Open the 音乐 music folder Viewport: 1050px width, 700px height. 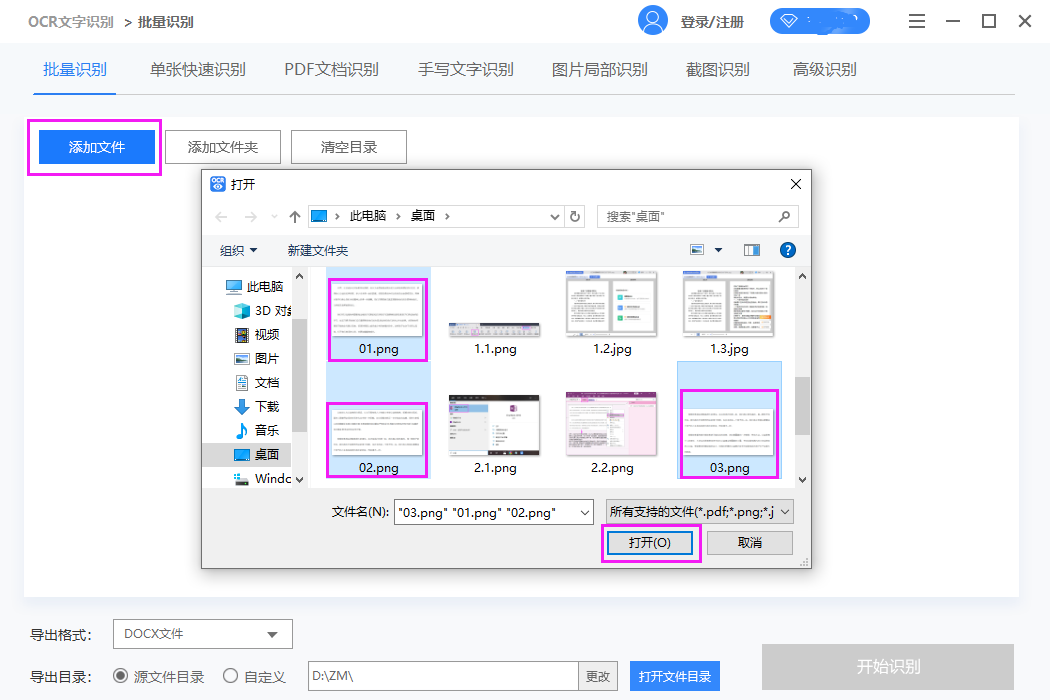coord(256,430)
